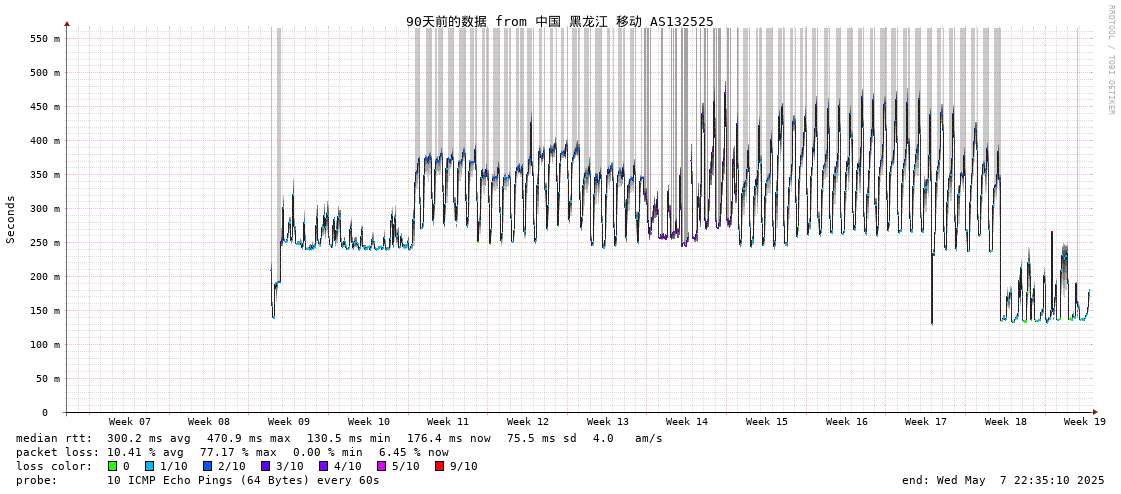1121x494 pixels.
Task: Click the '200 m' y-axis tick label
Action: pos(46,277)
